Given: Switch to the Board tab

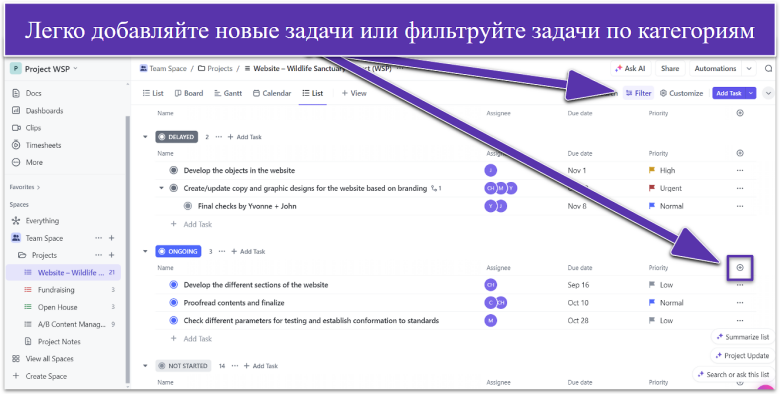Looking at the screenshot, I should (189, 93).
